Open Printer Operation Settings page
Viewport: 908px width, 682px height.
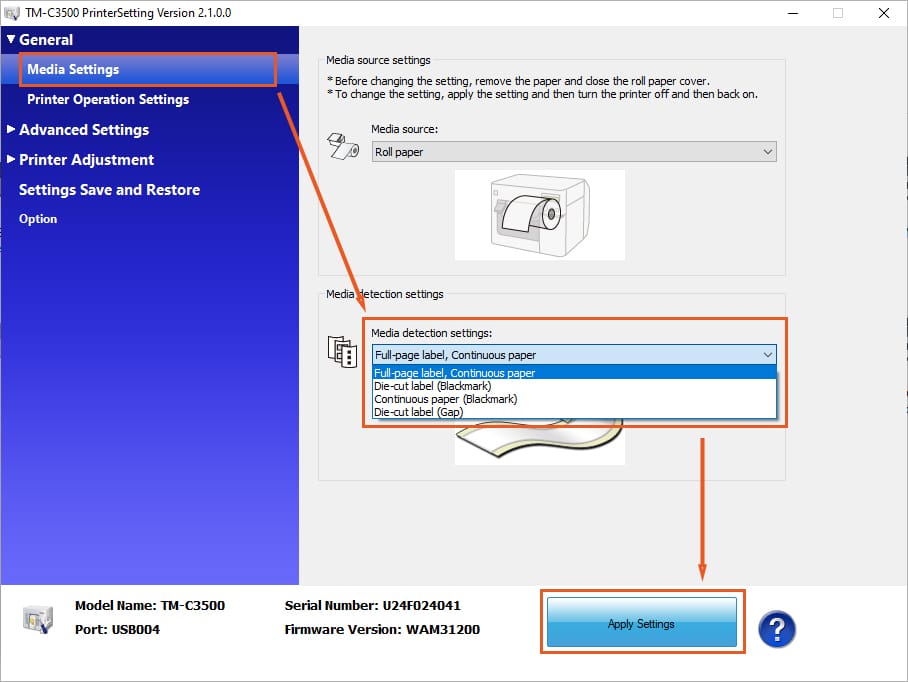[108, 100]
